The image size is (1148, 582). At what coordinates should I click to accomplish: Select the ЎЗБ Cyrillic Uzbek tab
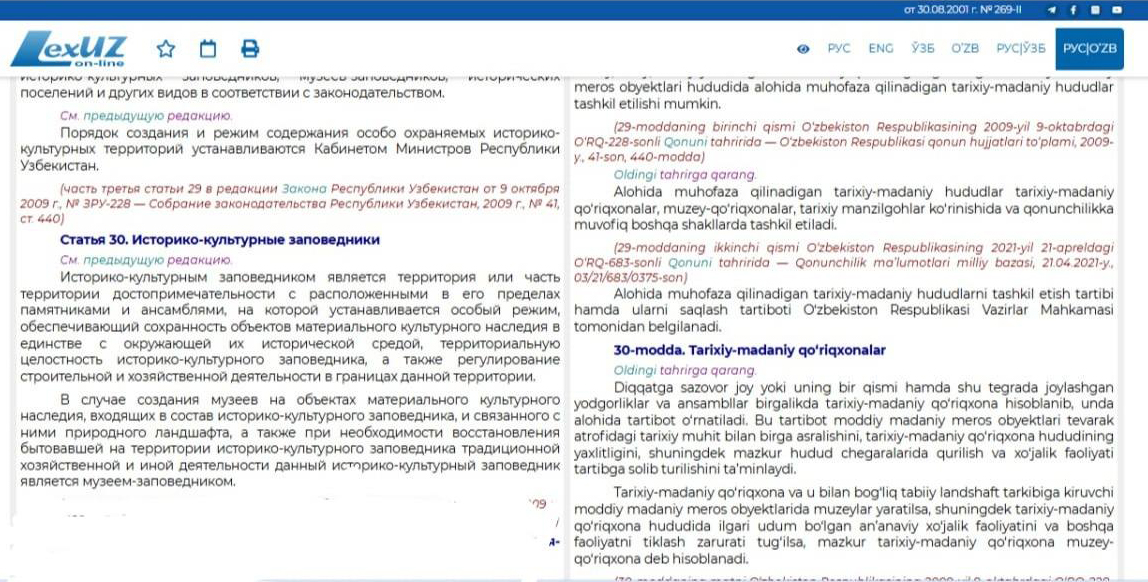pos(922,49)
